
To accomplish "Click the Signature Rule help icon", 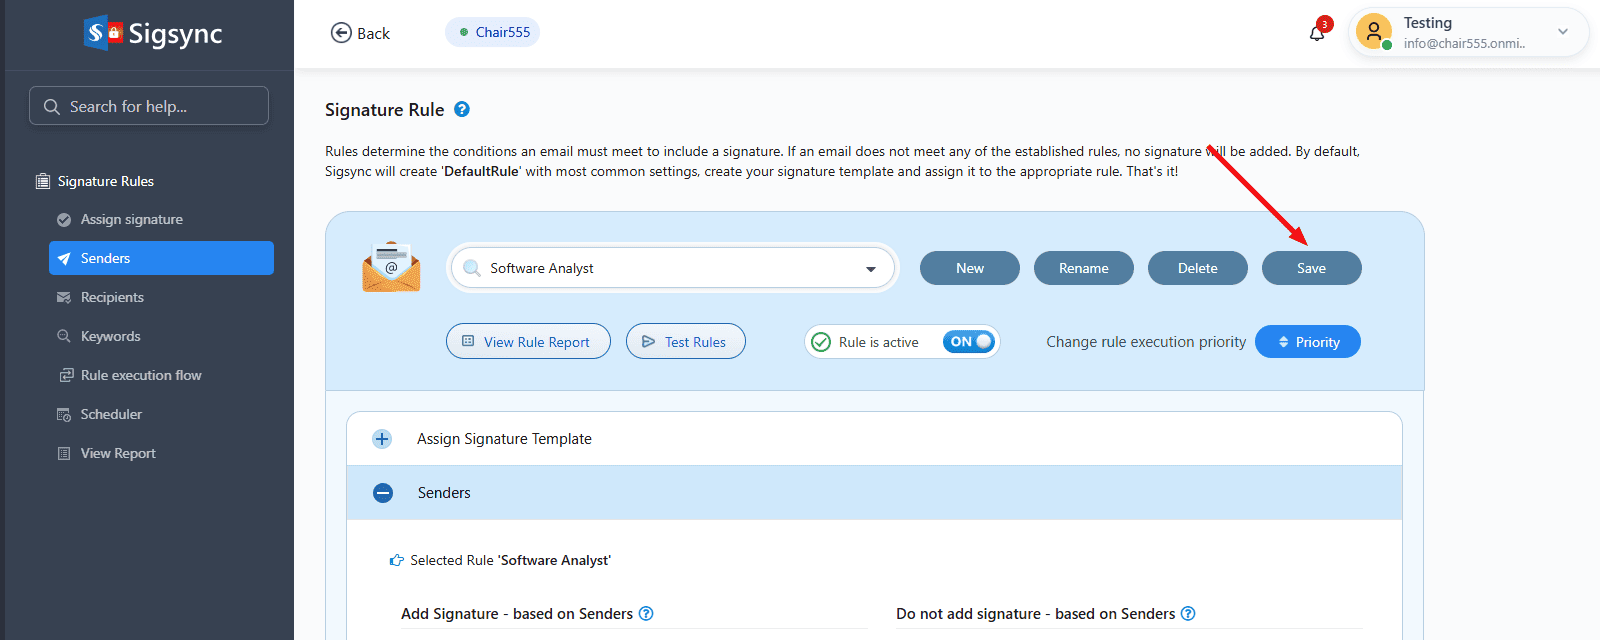I will [x=462, y=110].
